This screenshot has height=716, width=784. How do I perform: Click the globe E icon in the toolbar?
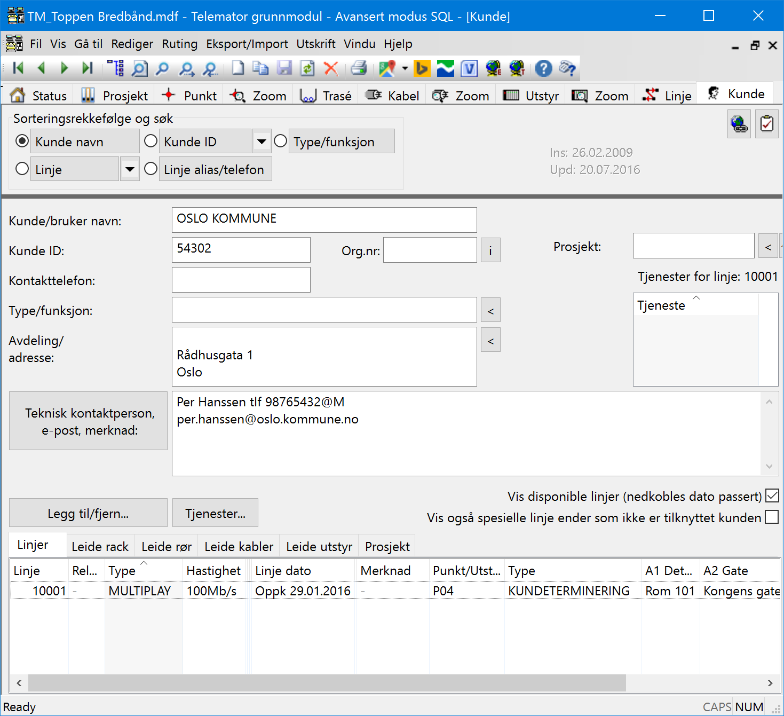point(494,68)
